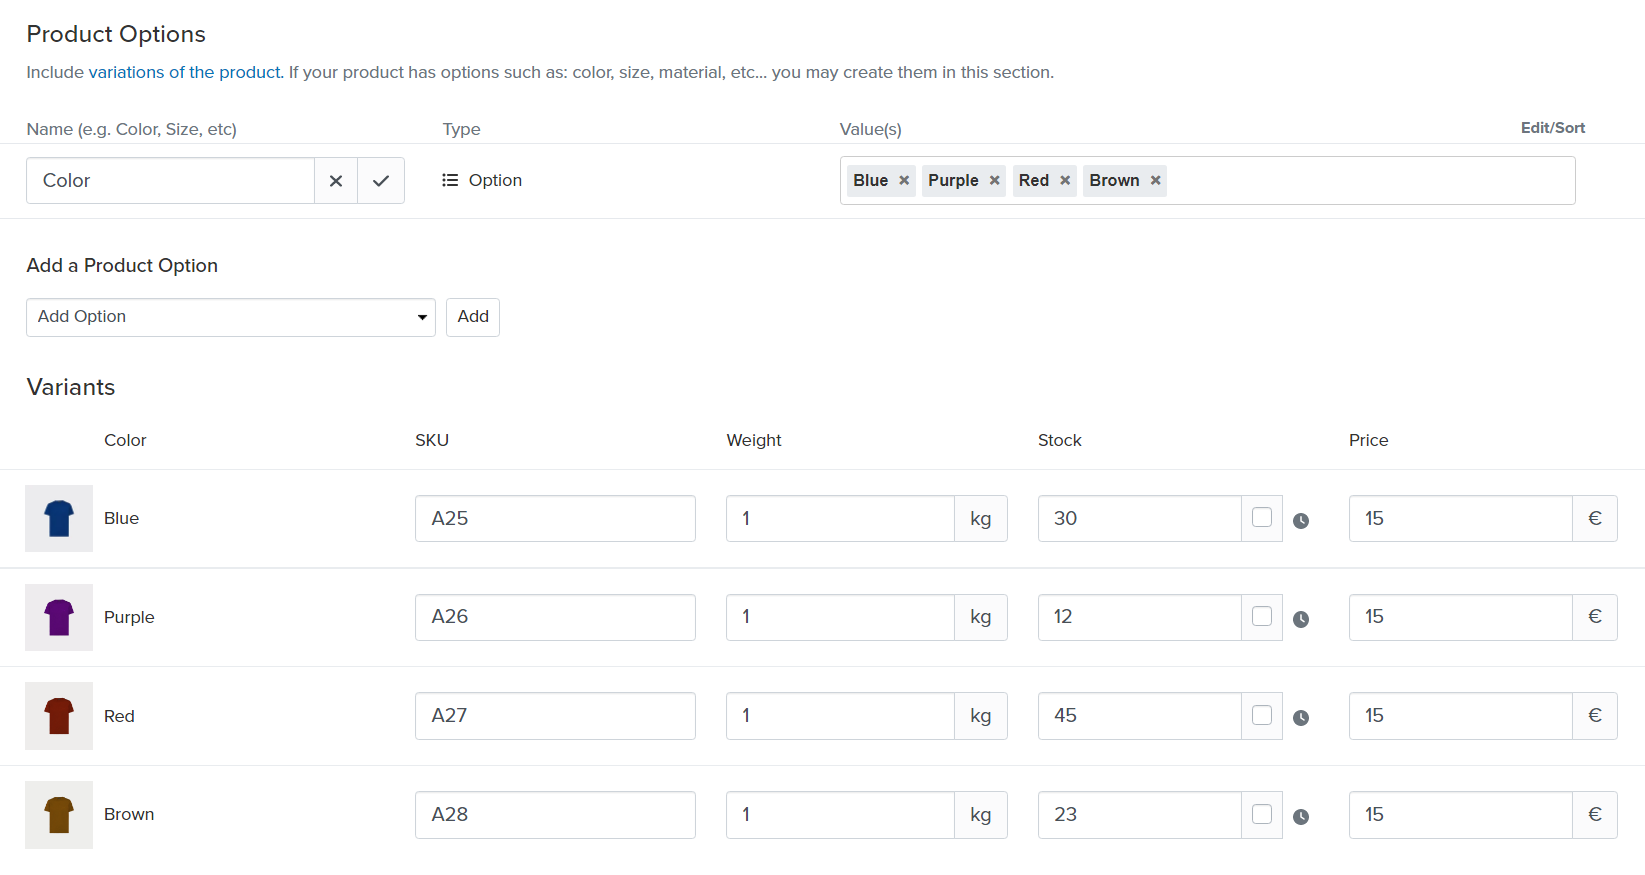Click the clock icon in Blue stock row
1645x875 pixels.
click(1301, 521)
